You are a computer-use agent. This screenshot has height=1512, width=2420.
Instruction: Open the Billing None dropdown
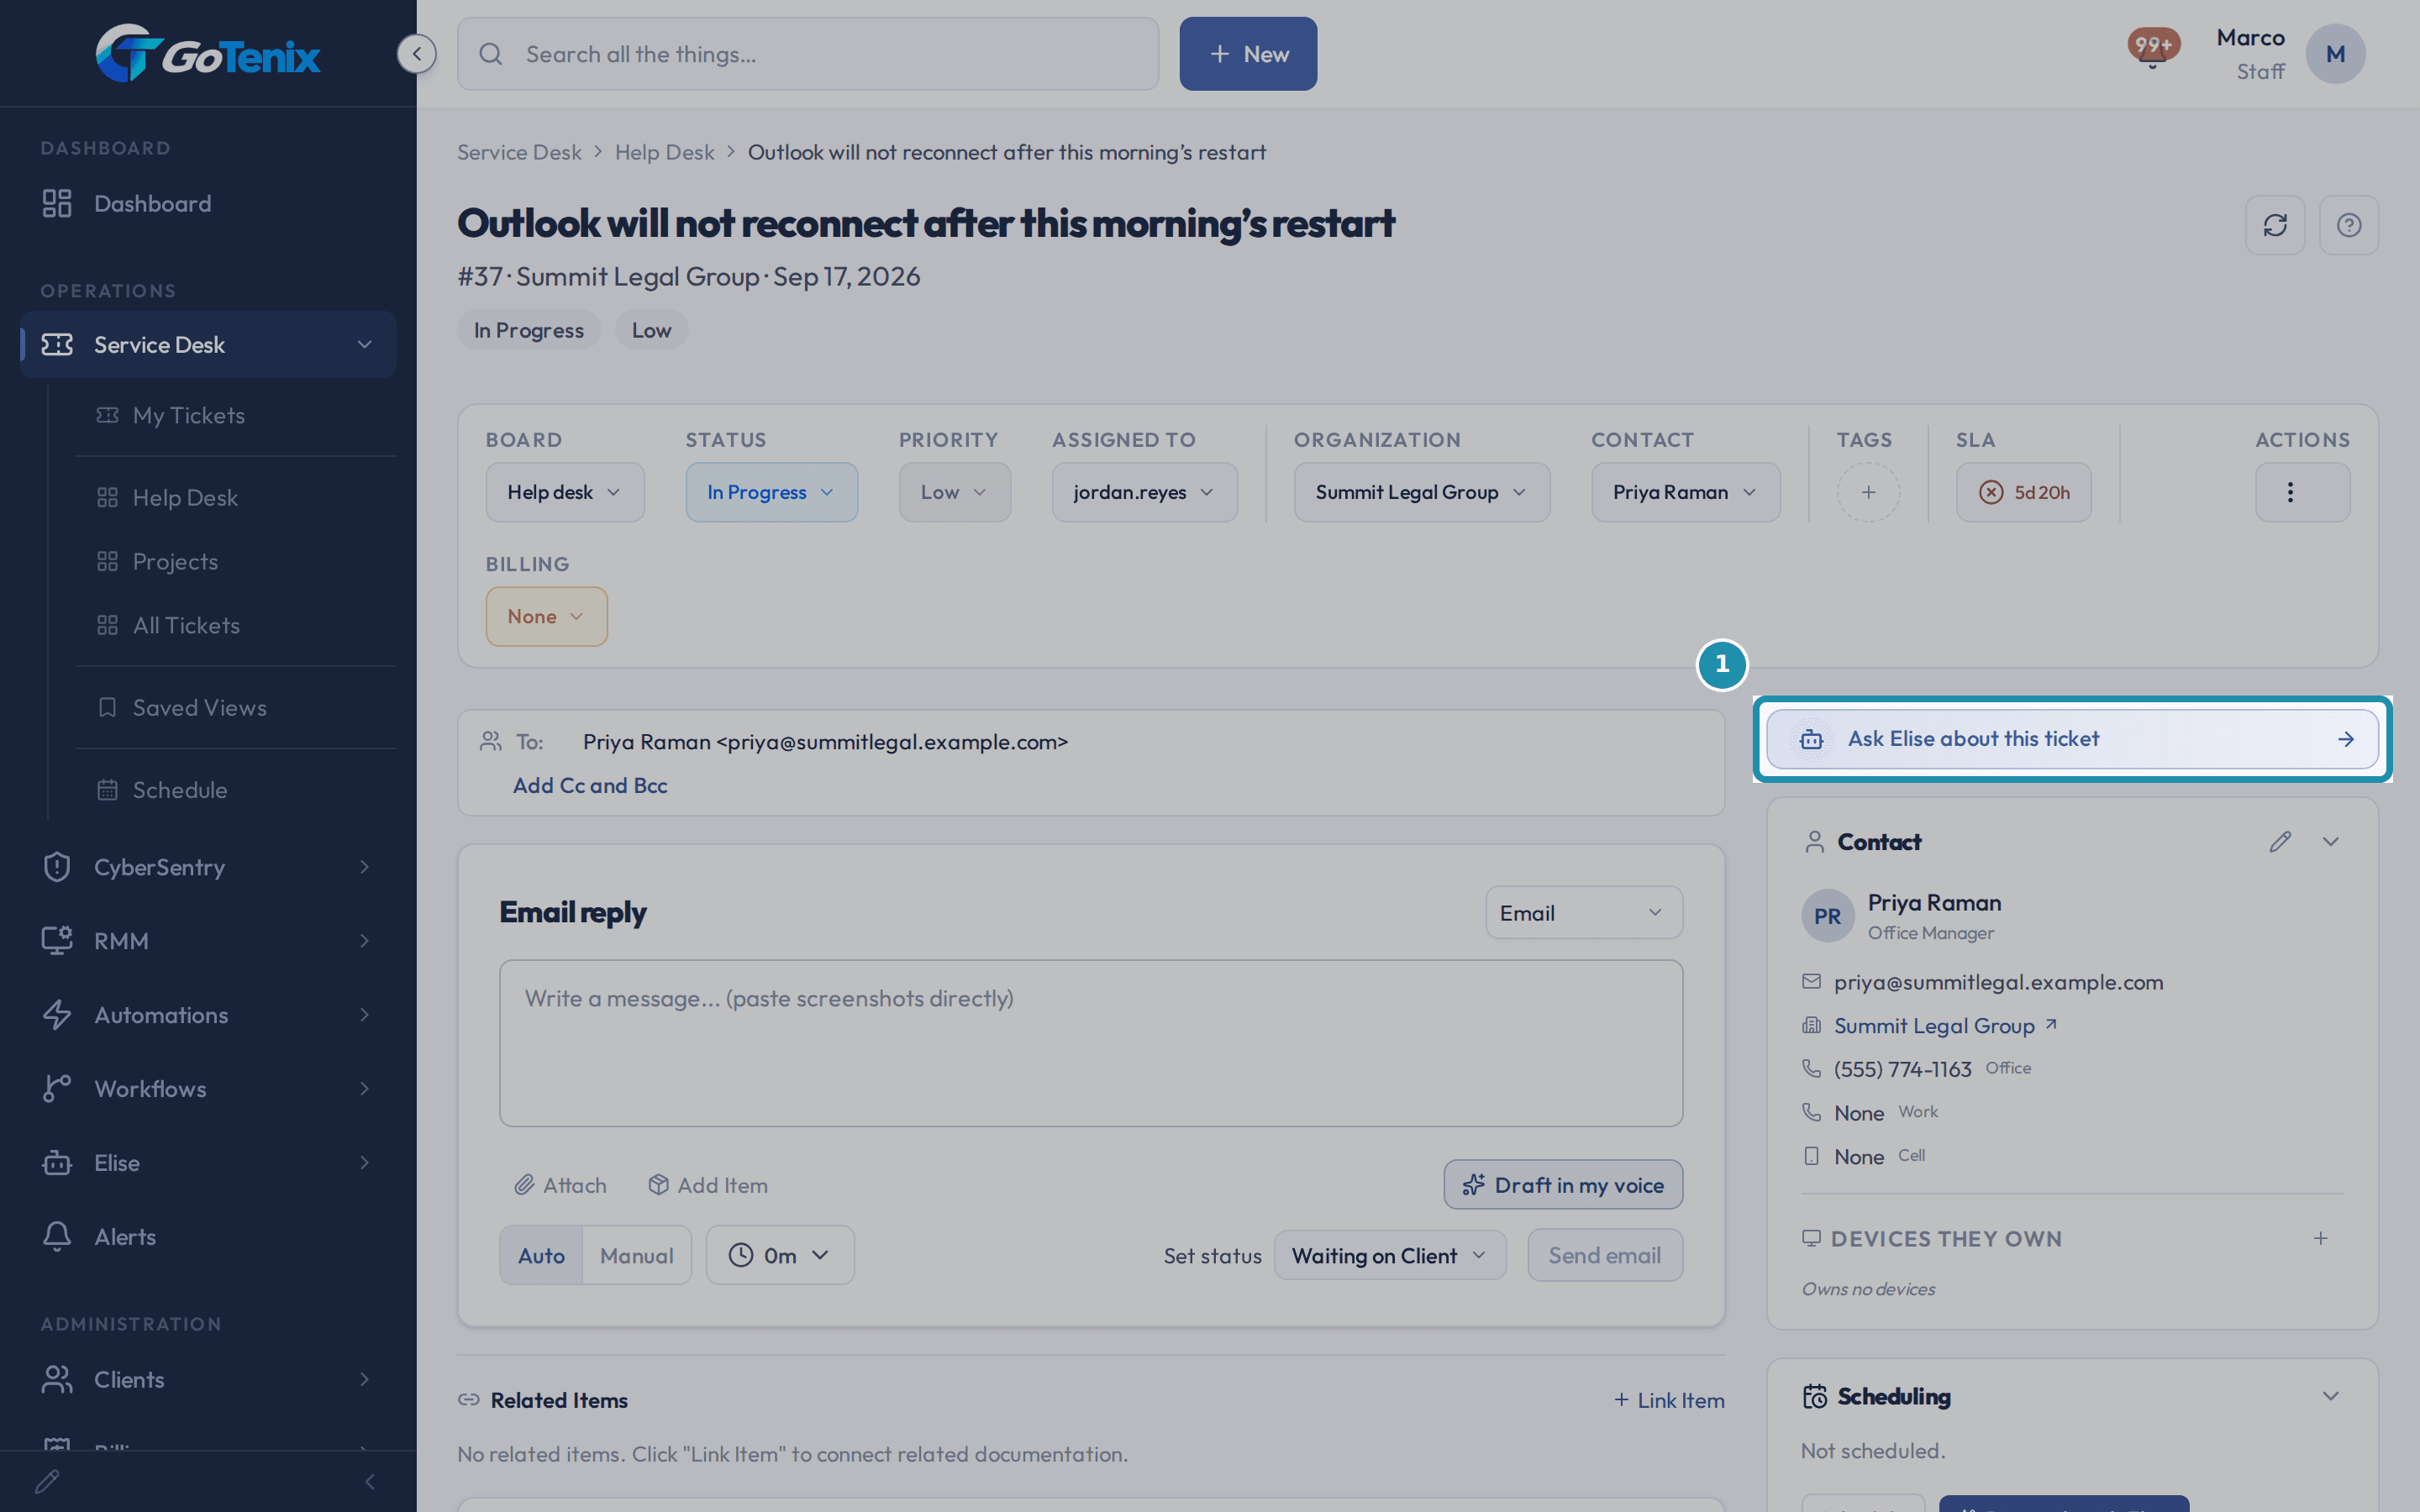546,616
